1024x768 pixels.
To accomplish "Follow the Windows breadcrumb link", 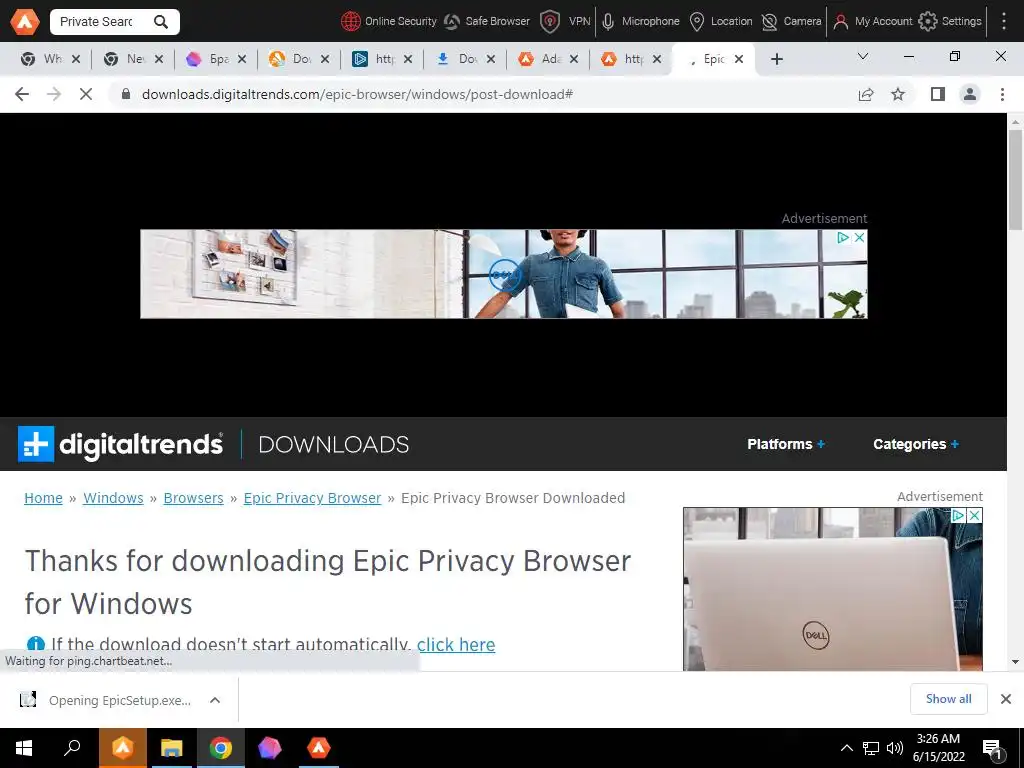I will pos(113,498).
